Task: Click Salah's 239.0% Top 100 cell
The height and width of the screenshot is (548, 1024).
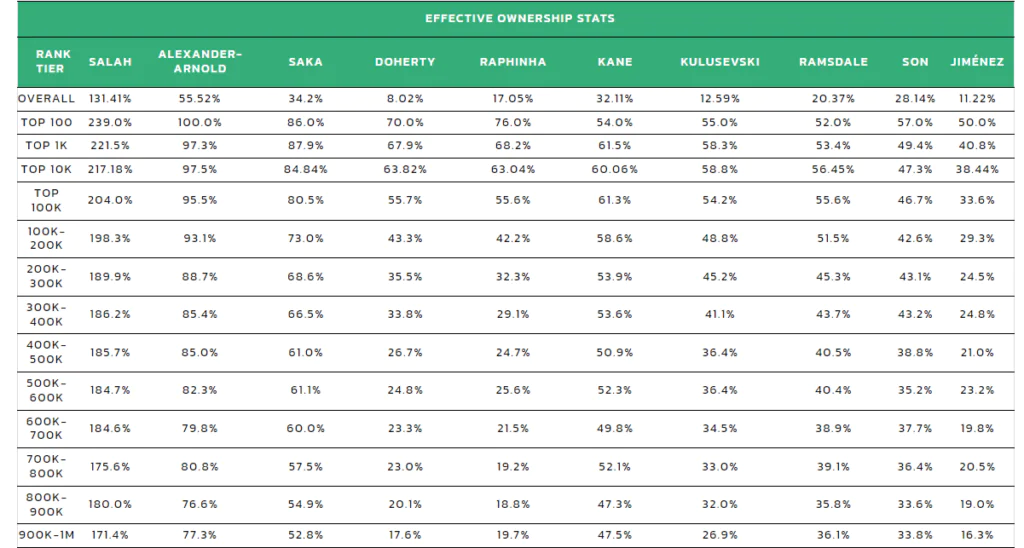Action: pyautogui.click(x=110, y=122)
